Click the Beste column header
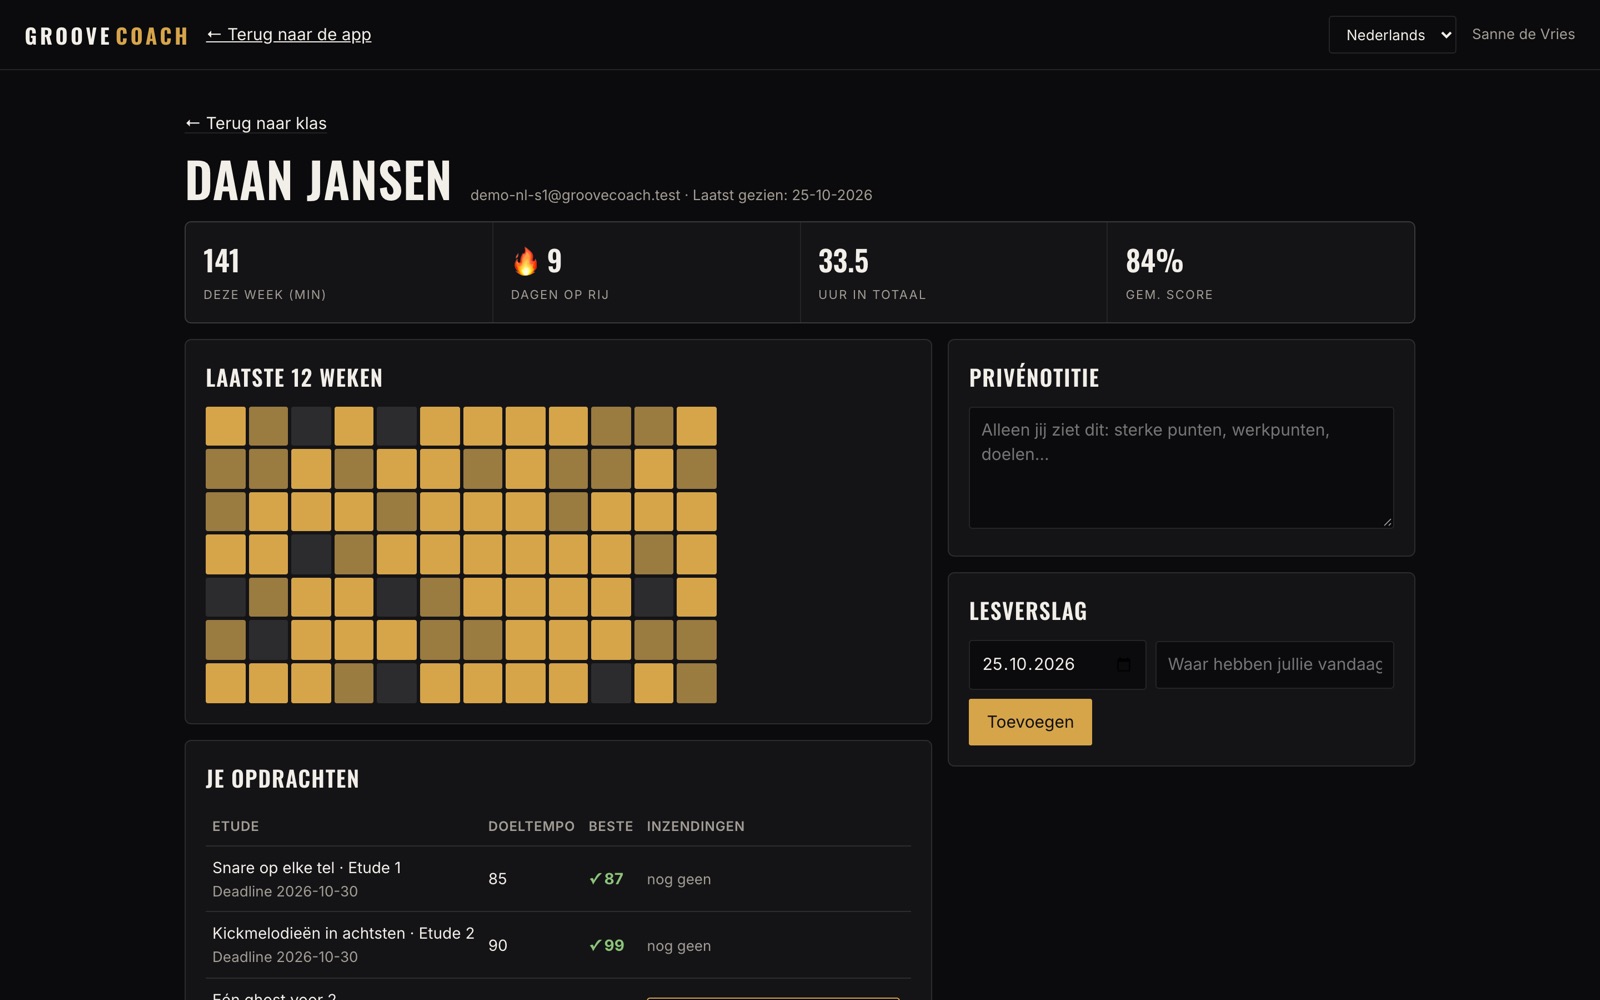 [610, 826]
